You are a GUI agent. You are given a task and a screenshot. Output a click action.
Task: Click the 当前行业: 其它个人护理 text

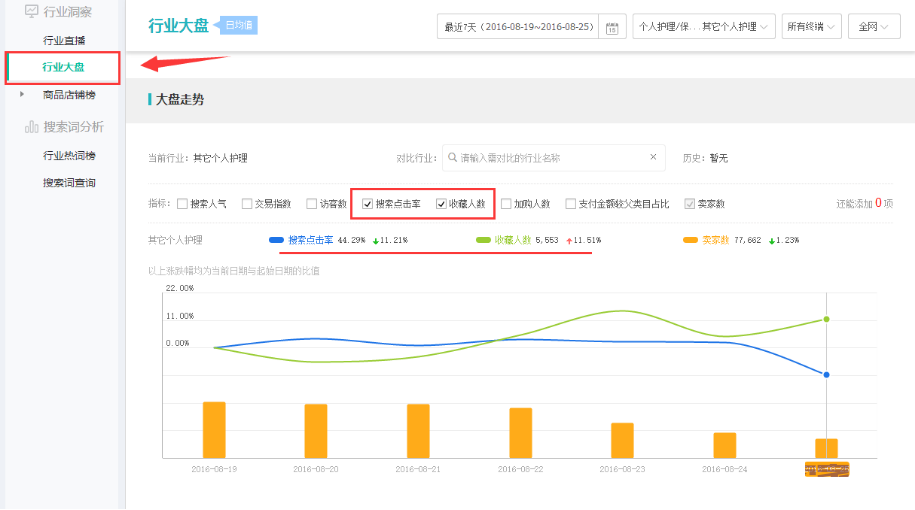(x=198, y=158)
